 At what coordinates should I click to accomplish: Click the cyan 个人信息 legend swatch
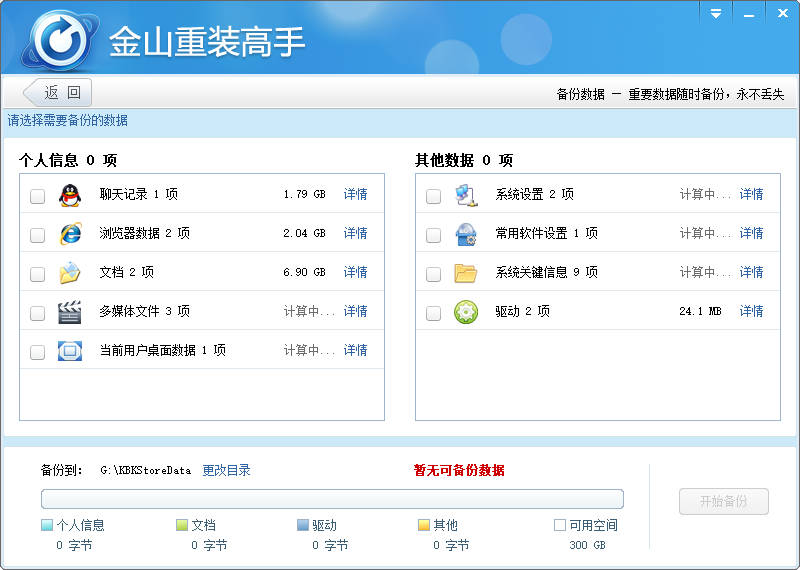47,525
